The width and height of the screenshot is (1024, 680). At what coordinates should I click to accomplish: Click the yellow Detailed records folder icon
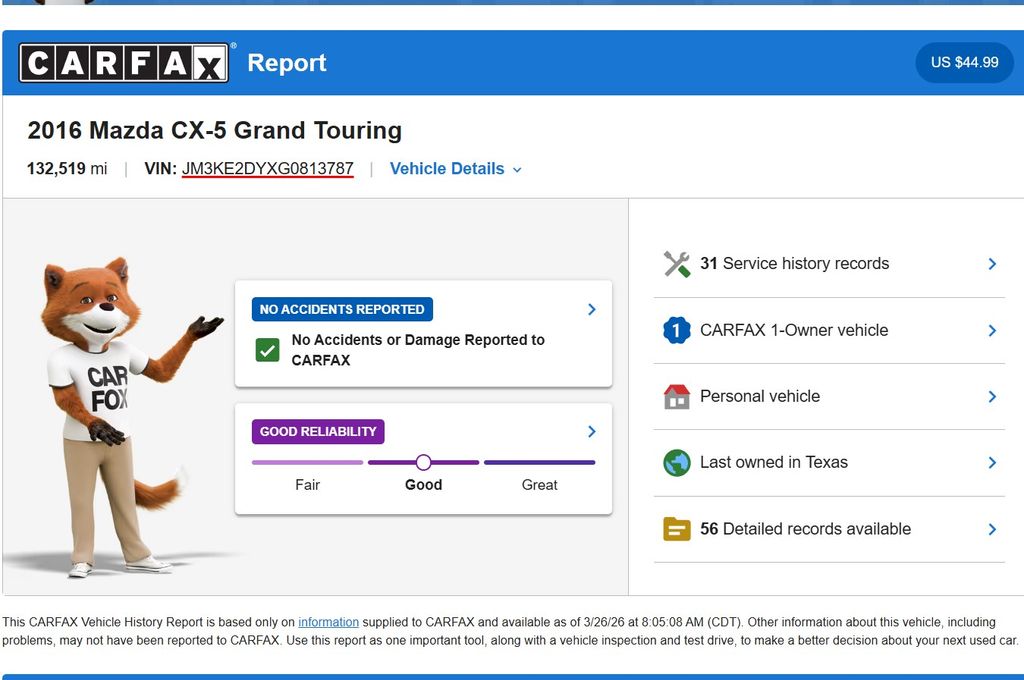tap(677, 529)
